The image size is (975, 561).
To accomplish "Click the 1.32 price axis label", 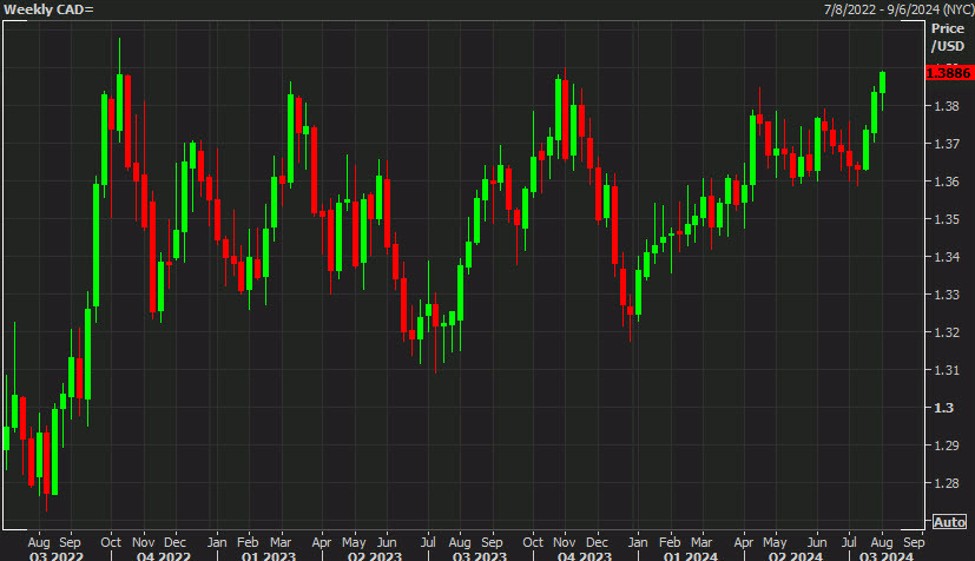I will [944, 332].
